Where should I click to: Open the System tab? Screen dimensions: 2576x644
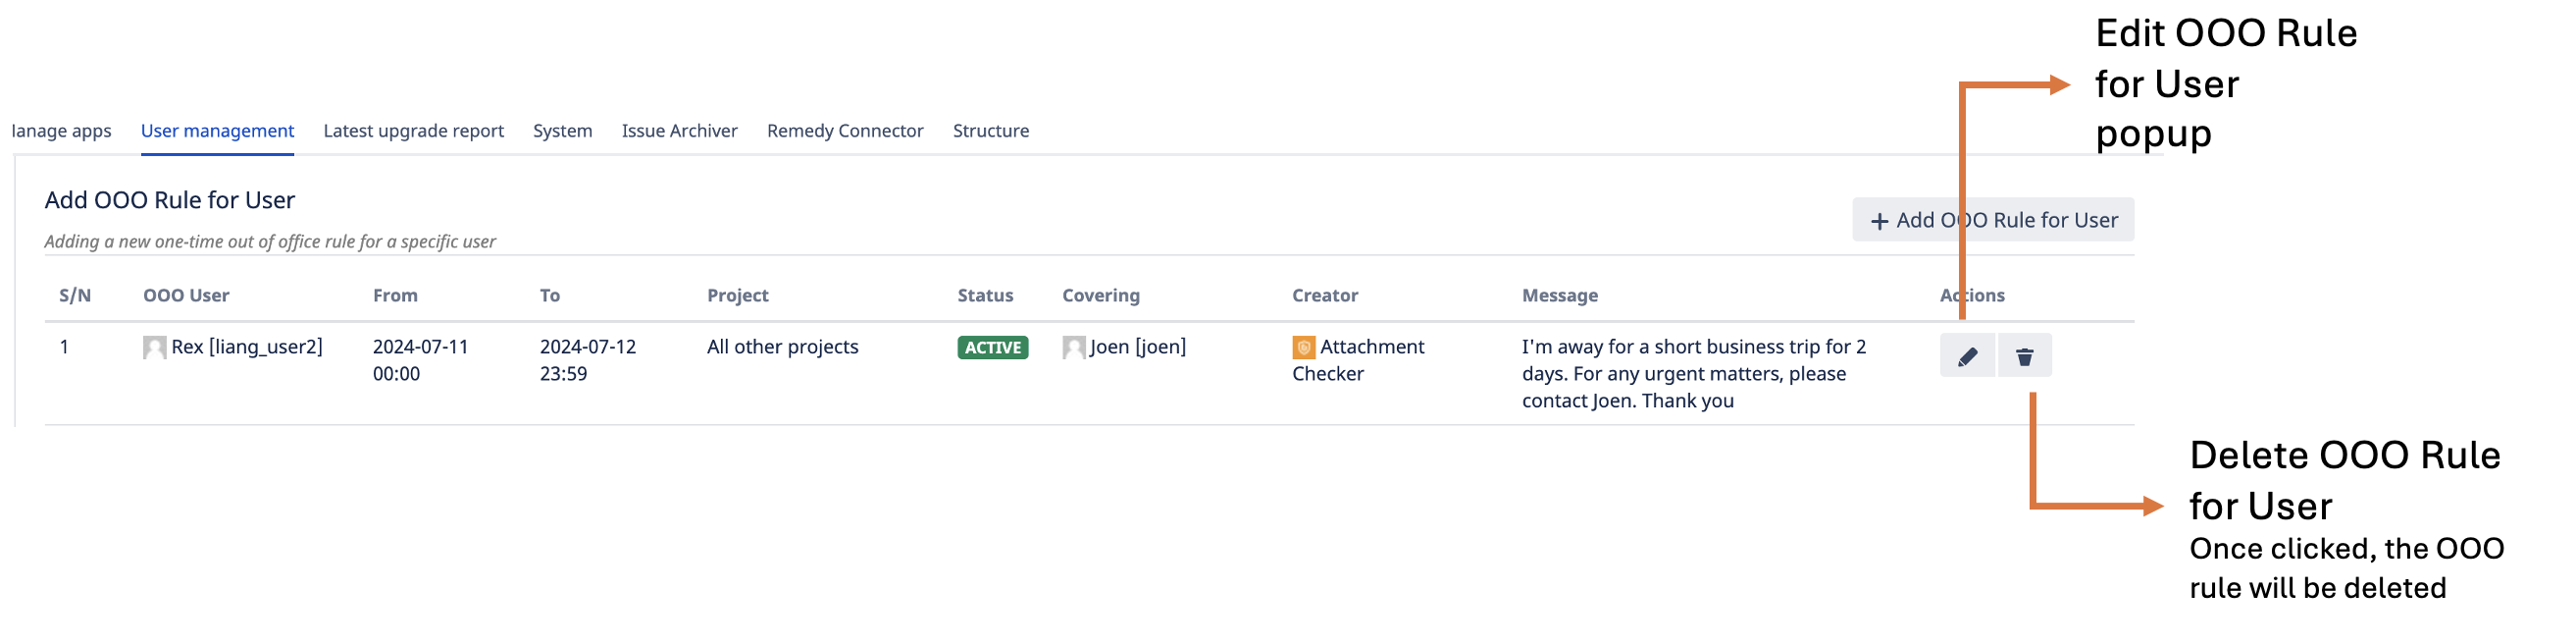(562, 131)
